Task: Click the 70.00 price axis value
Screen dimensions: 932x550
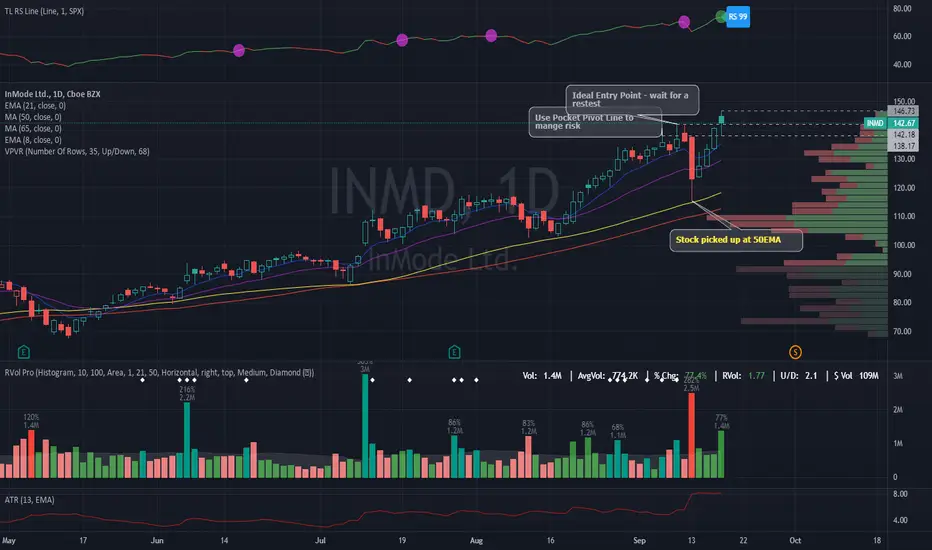Action: coord(902,331)
